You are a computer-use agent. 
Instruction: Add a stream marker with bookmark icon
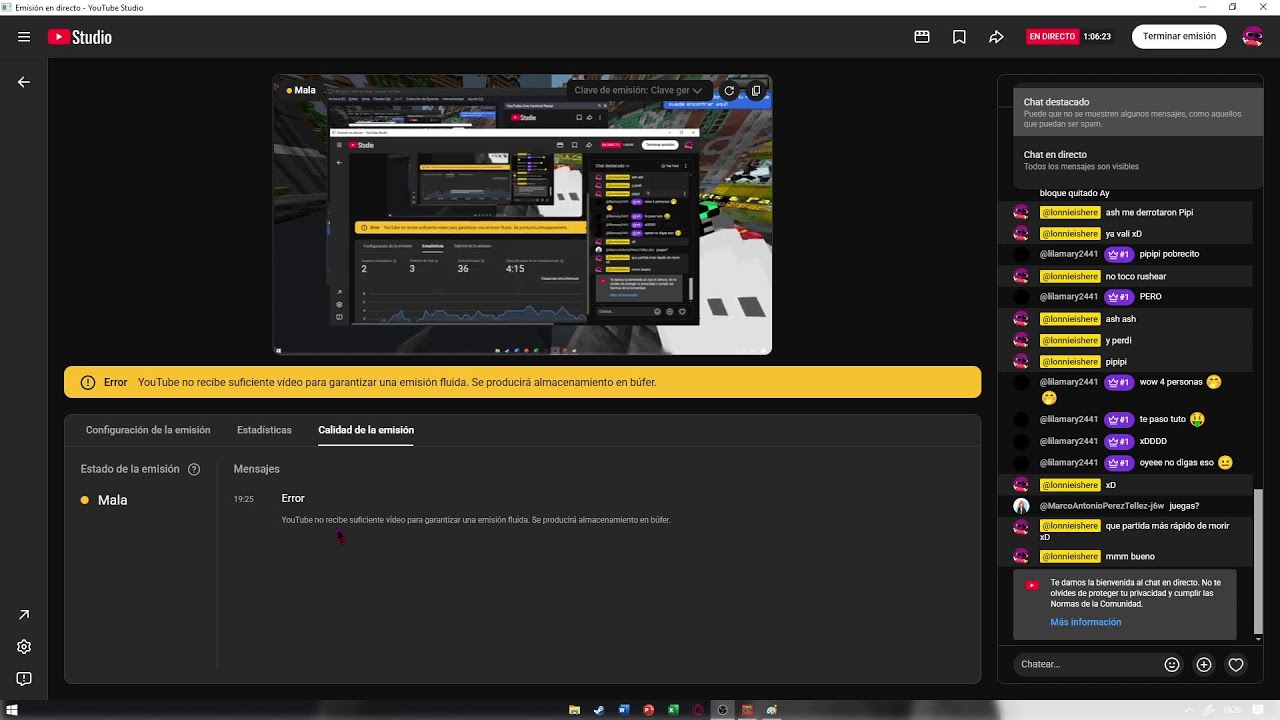click(x=959, y=37)
